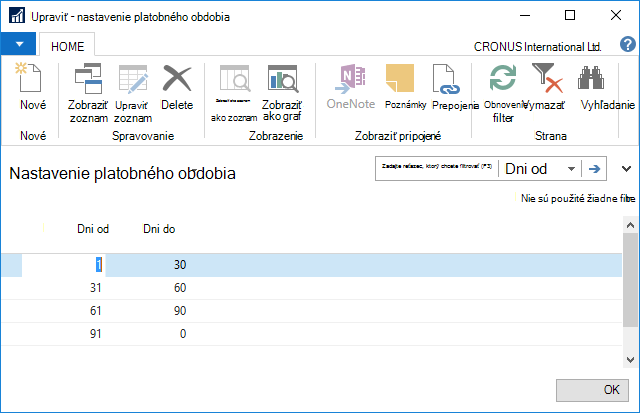
Task: Switch to the HOME ribbon tab
Action: click(x=67, y=47)
